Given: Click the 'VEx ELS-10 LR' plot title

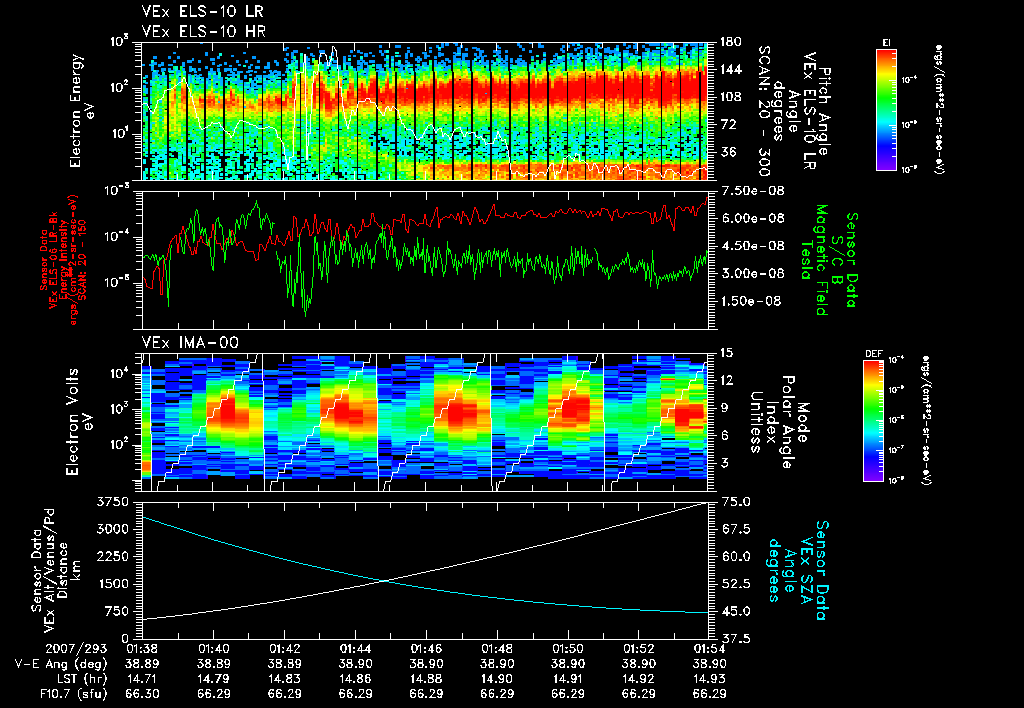Looking at the screenshot, I should (202, 12).
